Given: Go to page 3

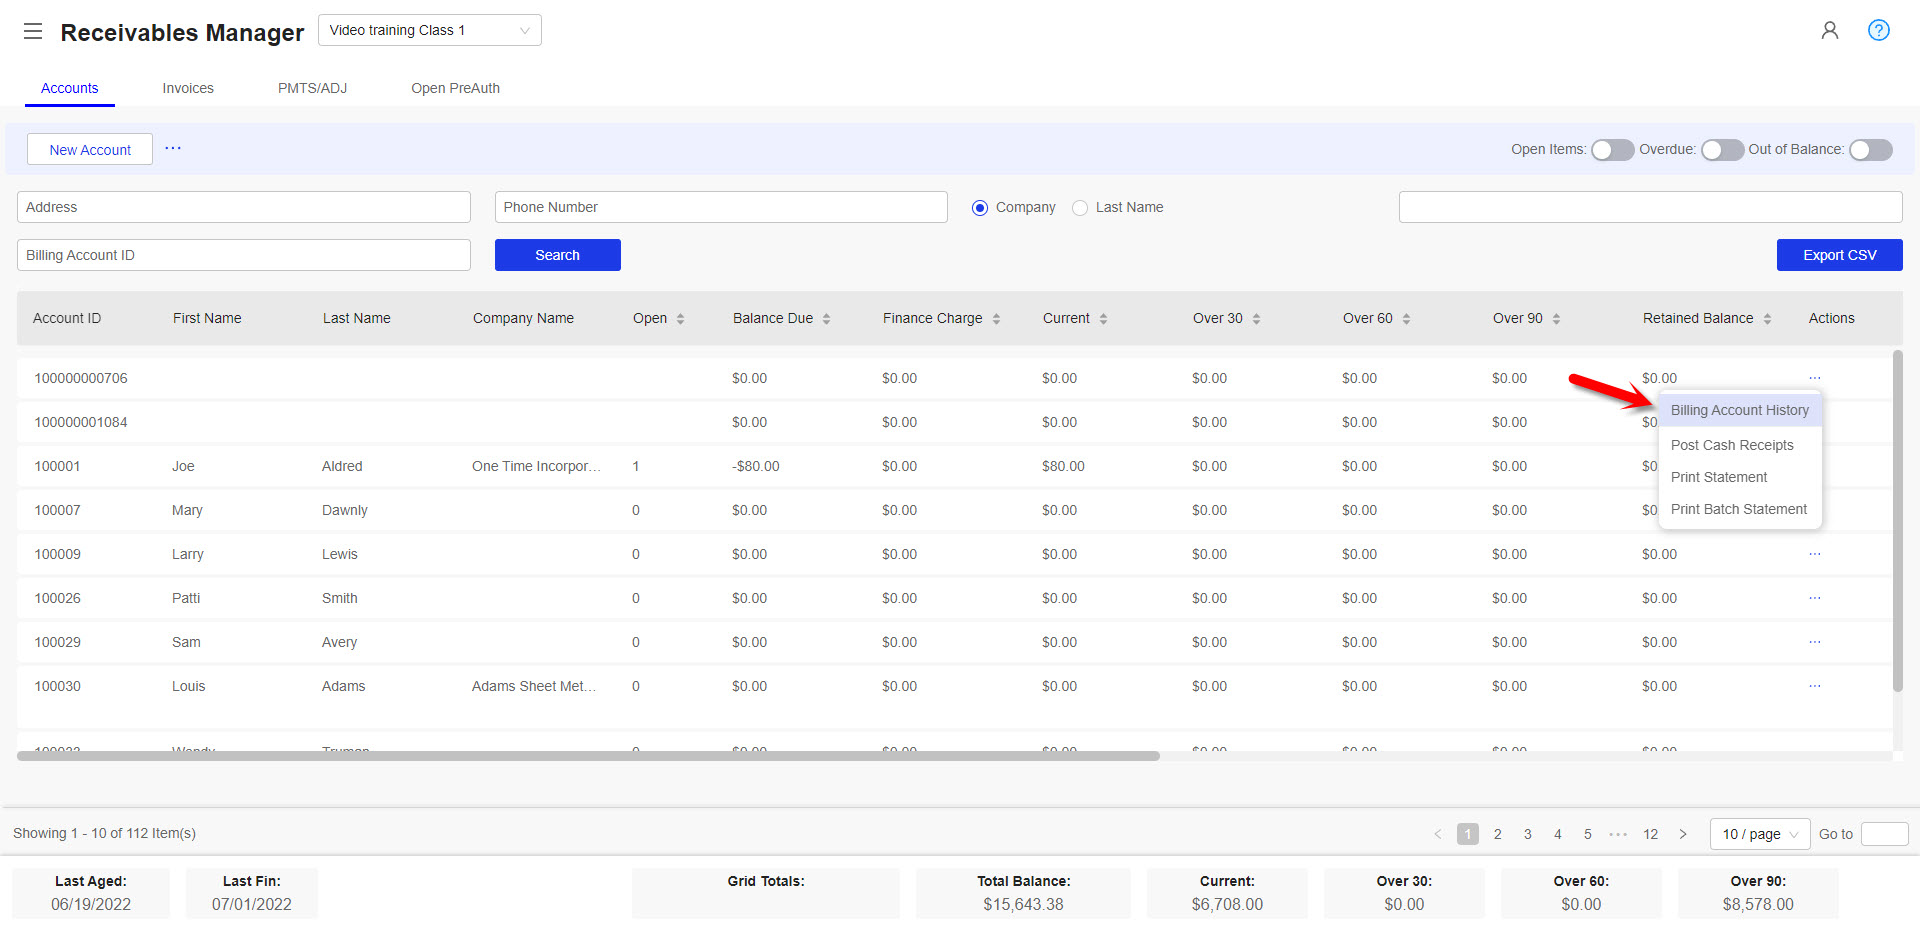Looking at the screenshot, I should click(1527, 834).
